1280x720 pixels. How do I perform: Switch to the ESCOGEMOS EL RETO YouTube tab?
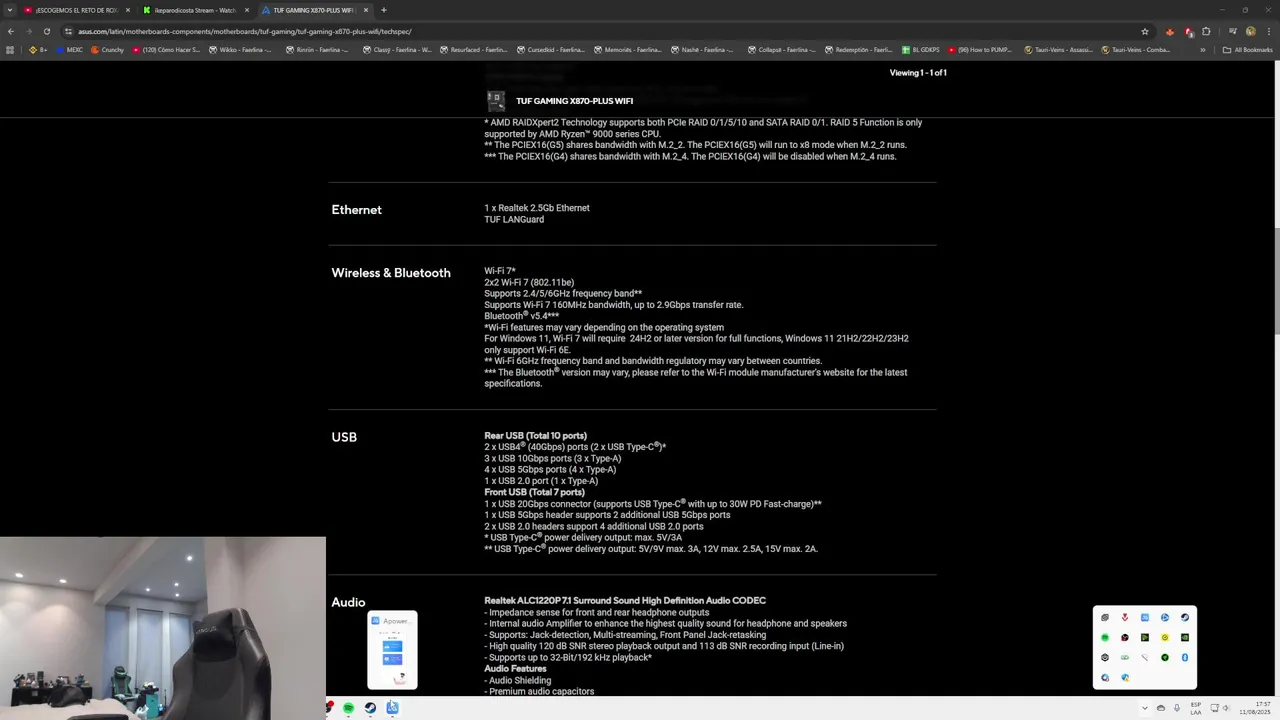78,10
